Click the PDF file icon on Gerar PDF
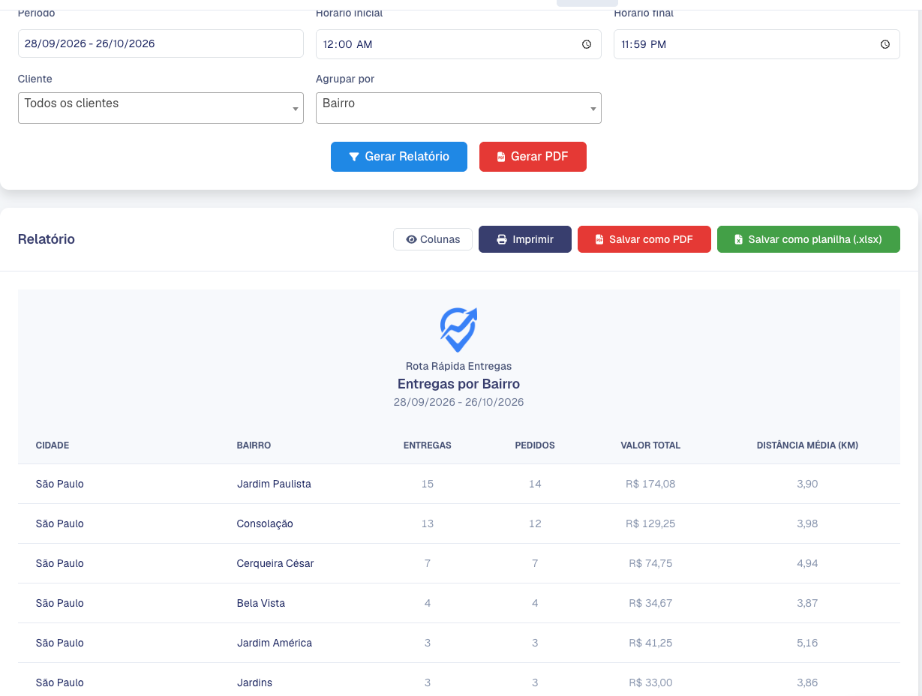 tap(501, 157)
